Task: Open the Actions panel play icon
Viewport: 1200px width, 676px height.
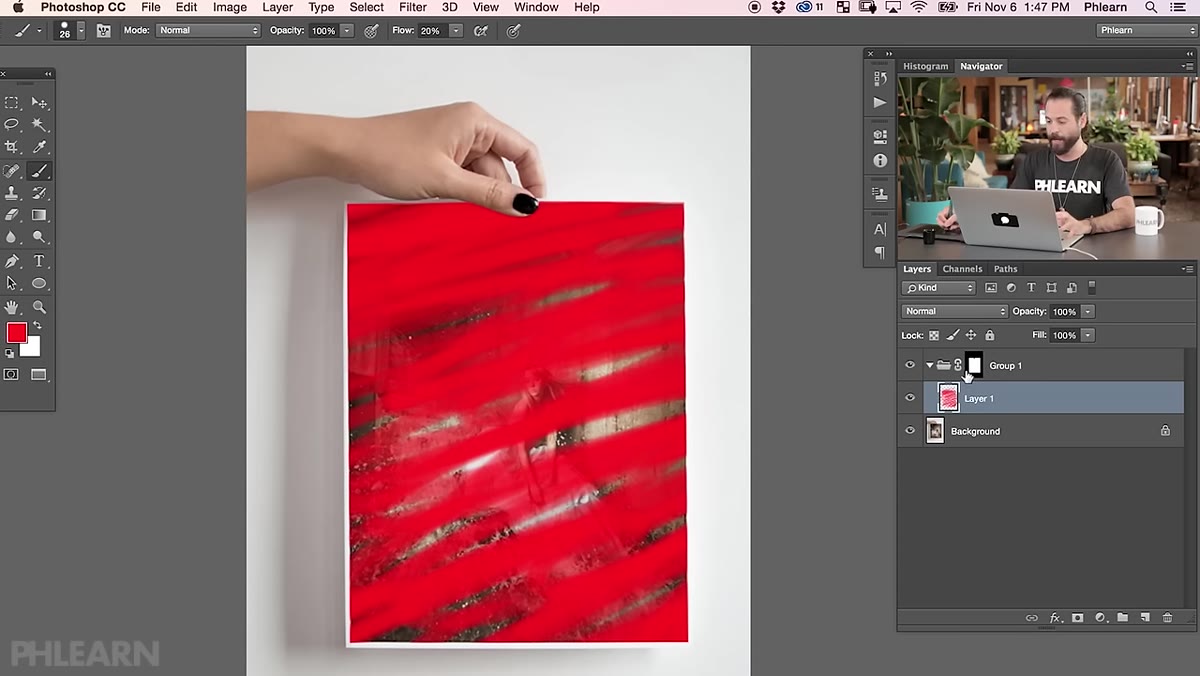Action: [880, 102]
